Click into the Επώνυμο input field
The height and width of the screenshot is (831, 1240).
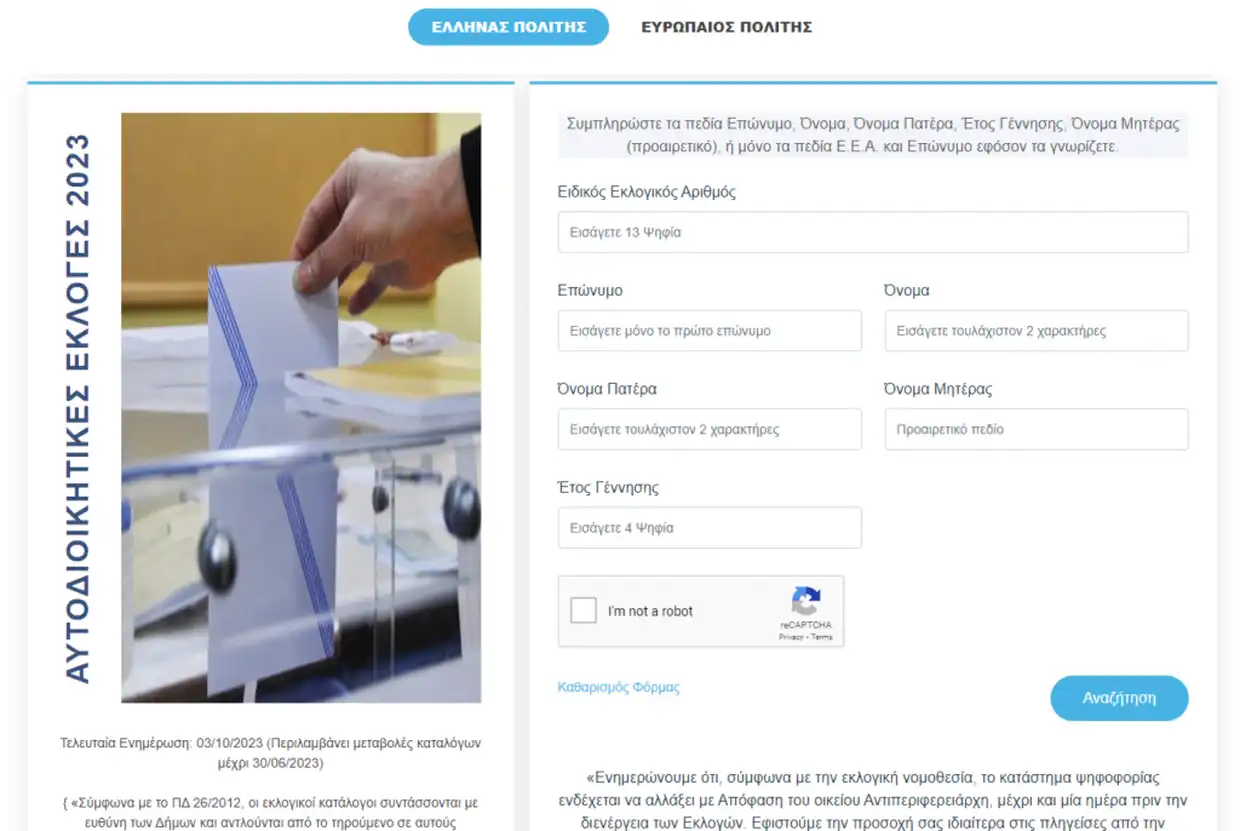tap(709, 330)
